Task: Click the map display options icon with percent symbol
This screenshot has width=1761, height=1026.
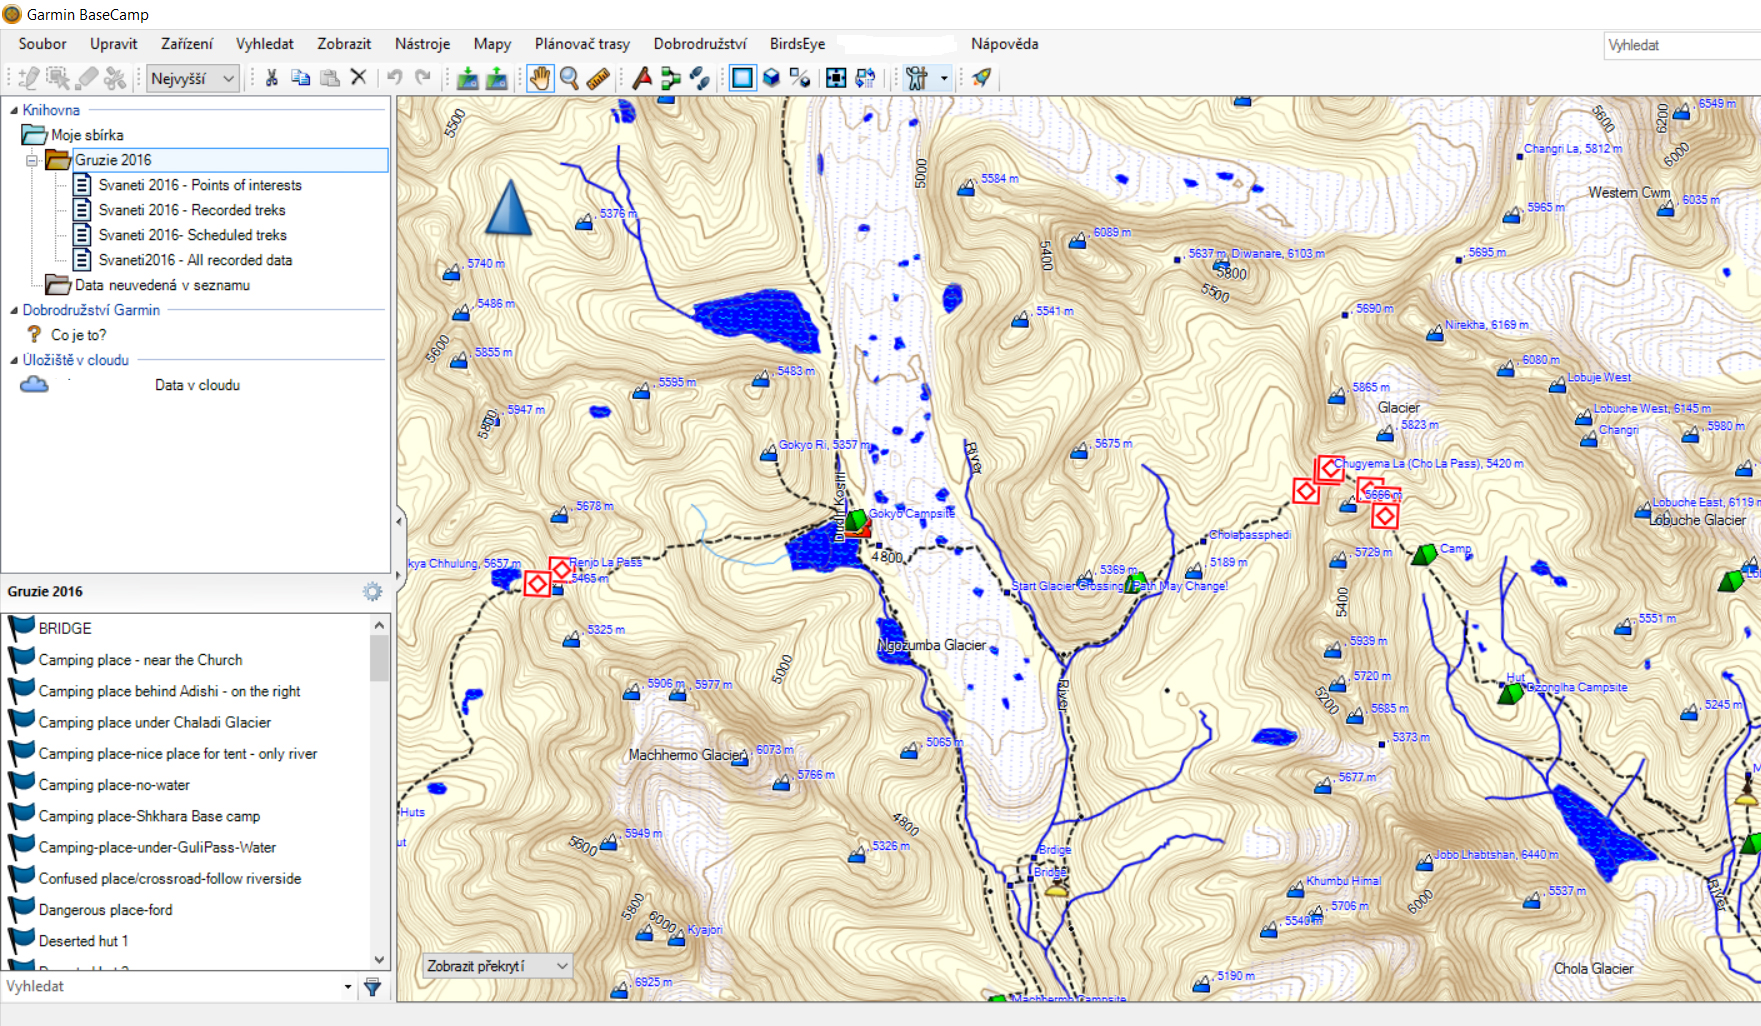Action: (800, 78)
